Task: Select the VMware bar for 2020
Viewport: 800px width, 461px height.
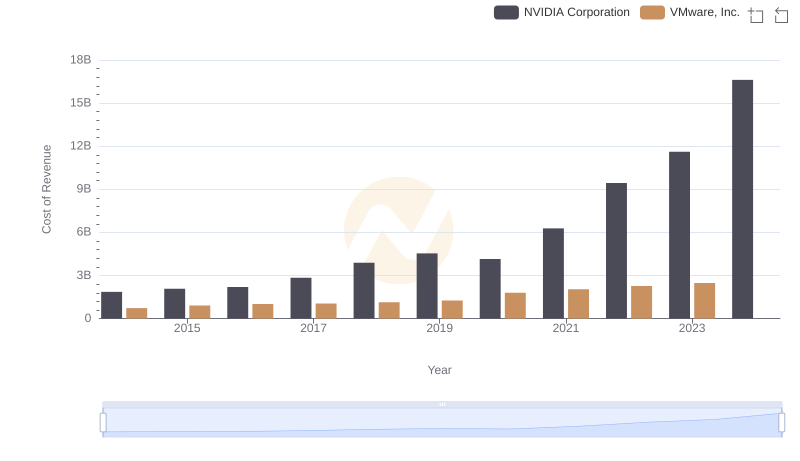Action: pyautogui.click(x=515, y=305)
